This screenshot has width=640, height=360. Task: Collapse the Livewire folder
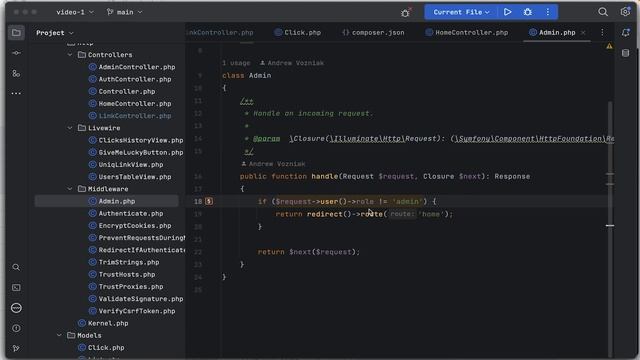(x=70, y=128)
